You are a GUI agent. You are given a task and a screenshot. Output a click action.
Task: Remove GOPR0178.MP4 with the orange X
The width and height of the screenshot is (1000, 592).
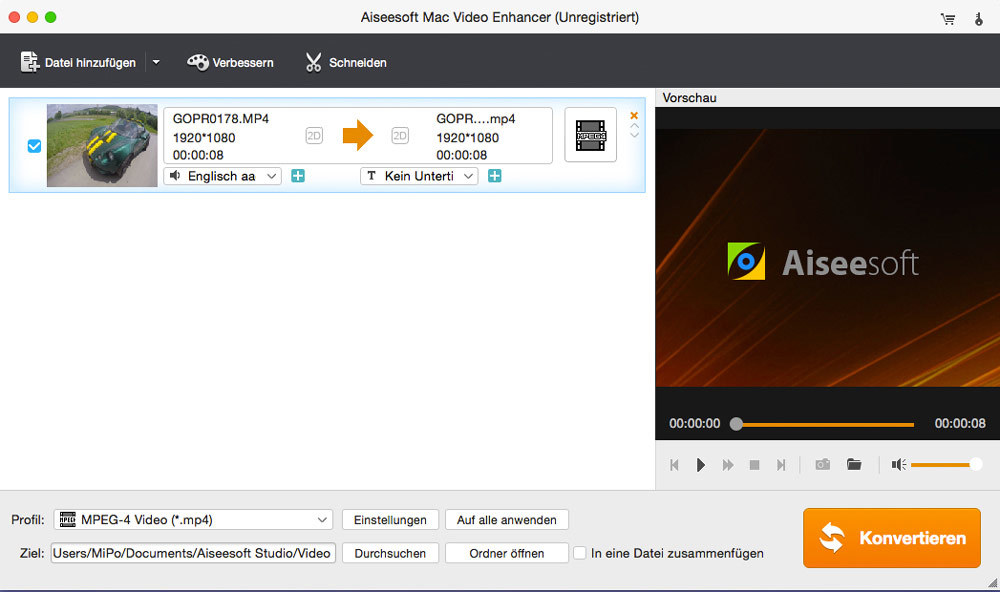point(634,115)
